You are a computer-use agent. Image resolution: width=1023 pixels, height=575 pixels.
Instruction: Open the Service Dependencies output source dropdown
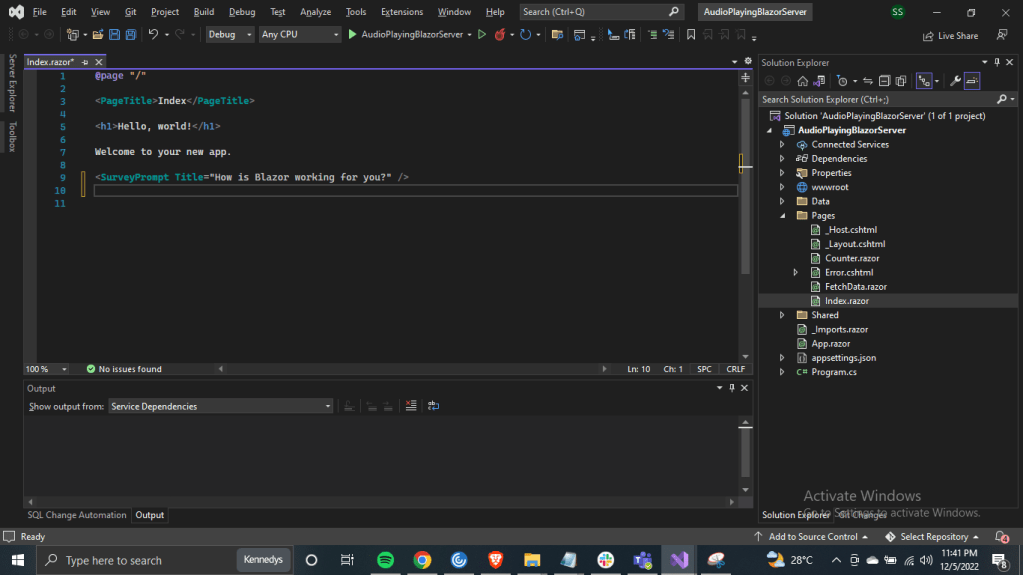pos(221,406)
